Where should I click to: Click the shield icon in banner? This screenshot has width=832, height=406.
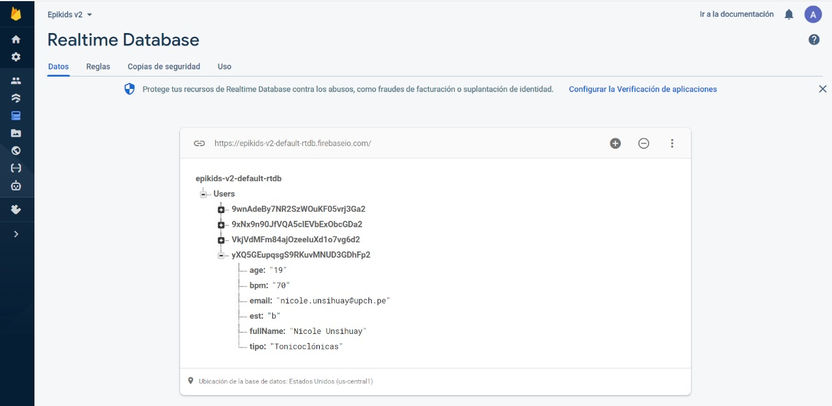click(129, 89)
